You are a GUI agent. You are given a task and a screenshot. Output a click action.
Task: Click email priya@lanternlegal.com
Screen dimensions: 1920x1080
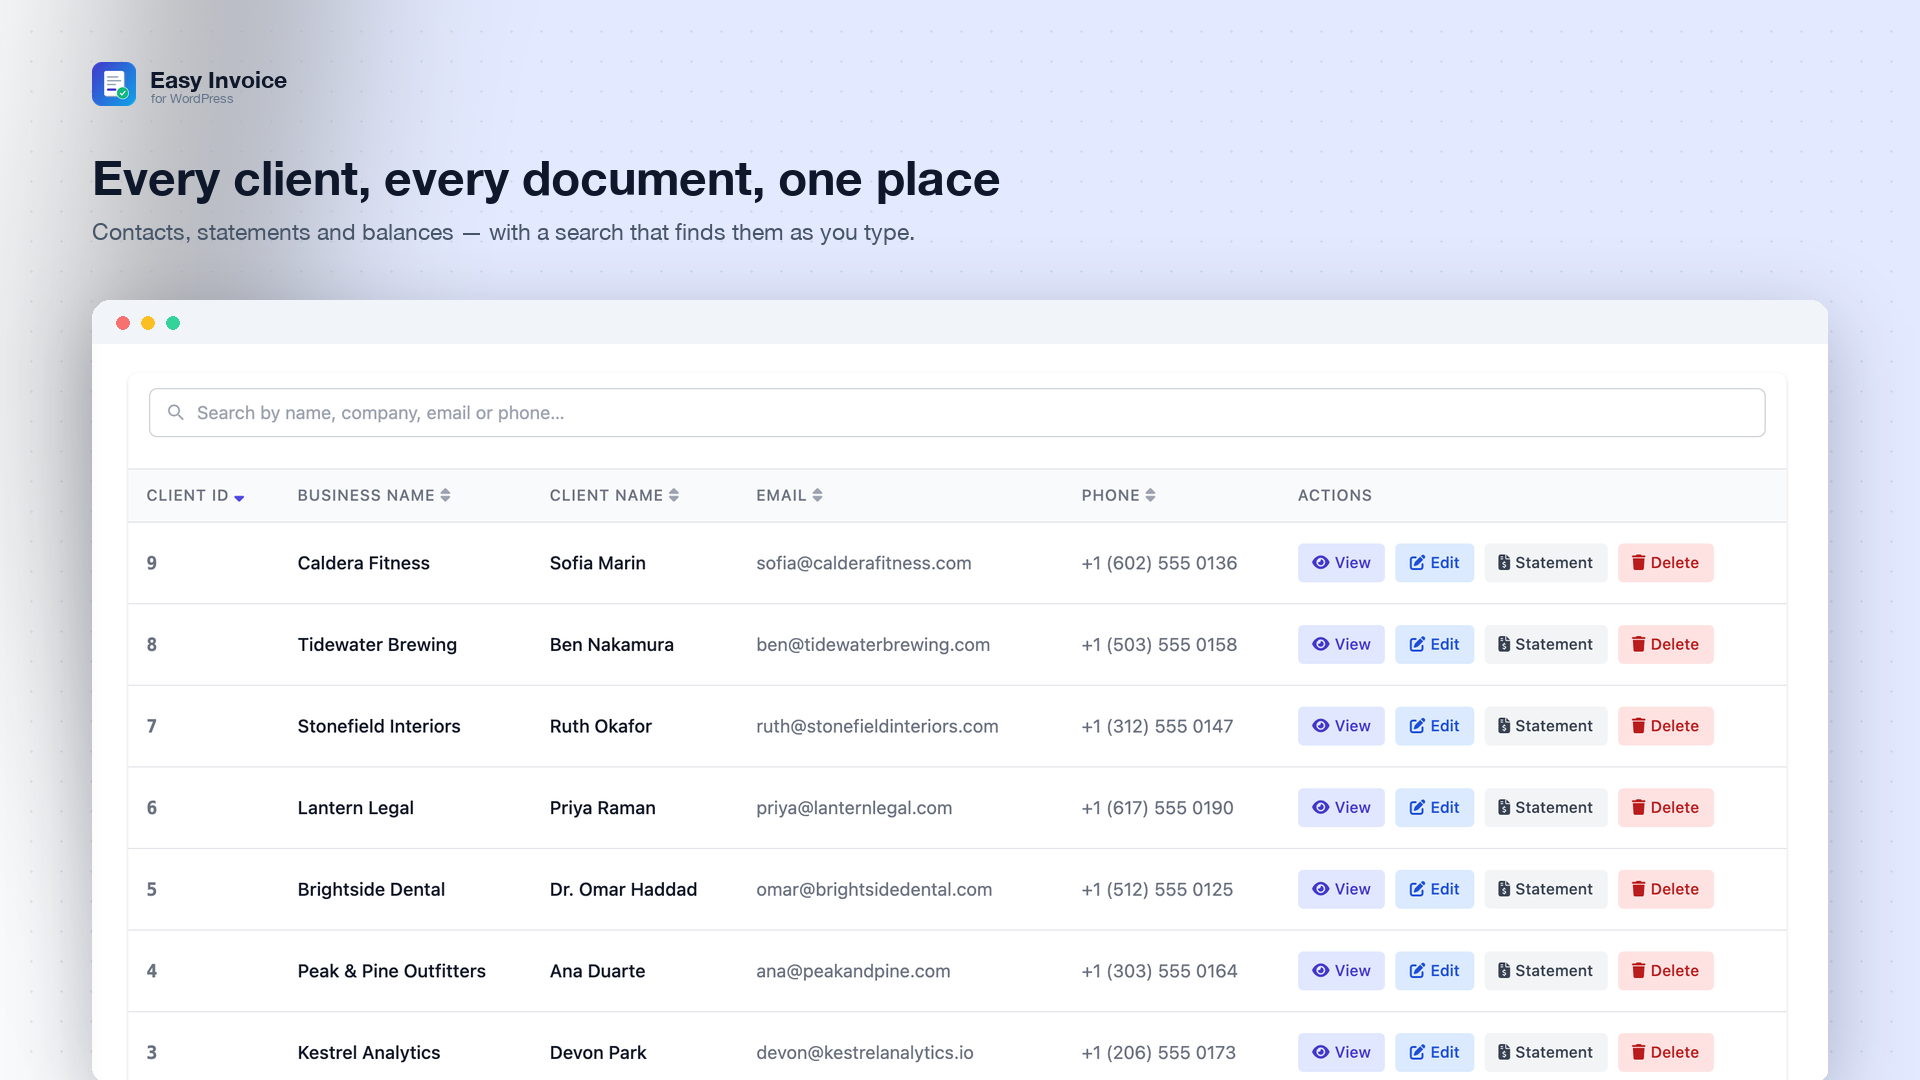(854, 808)
